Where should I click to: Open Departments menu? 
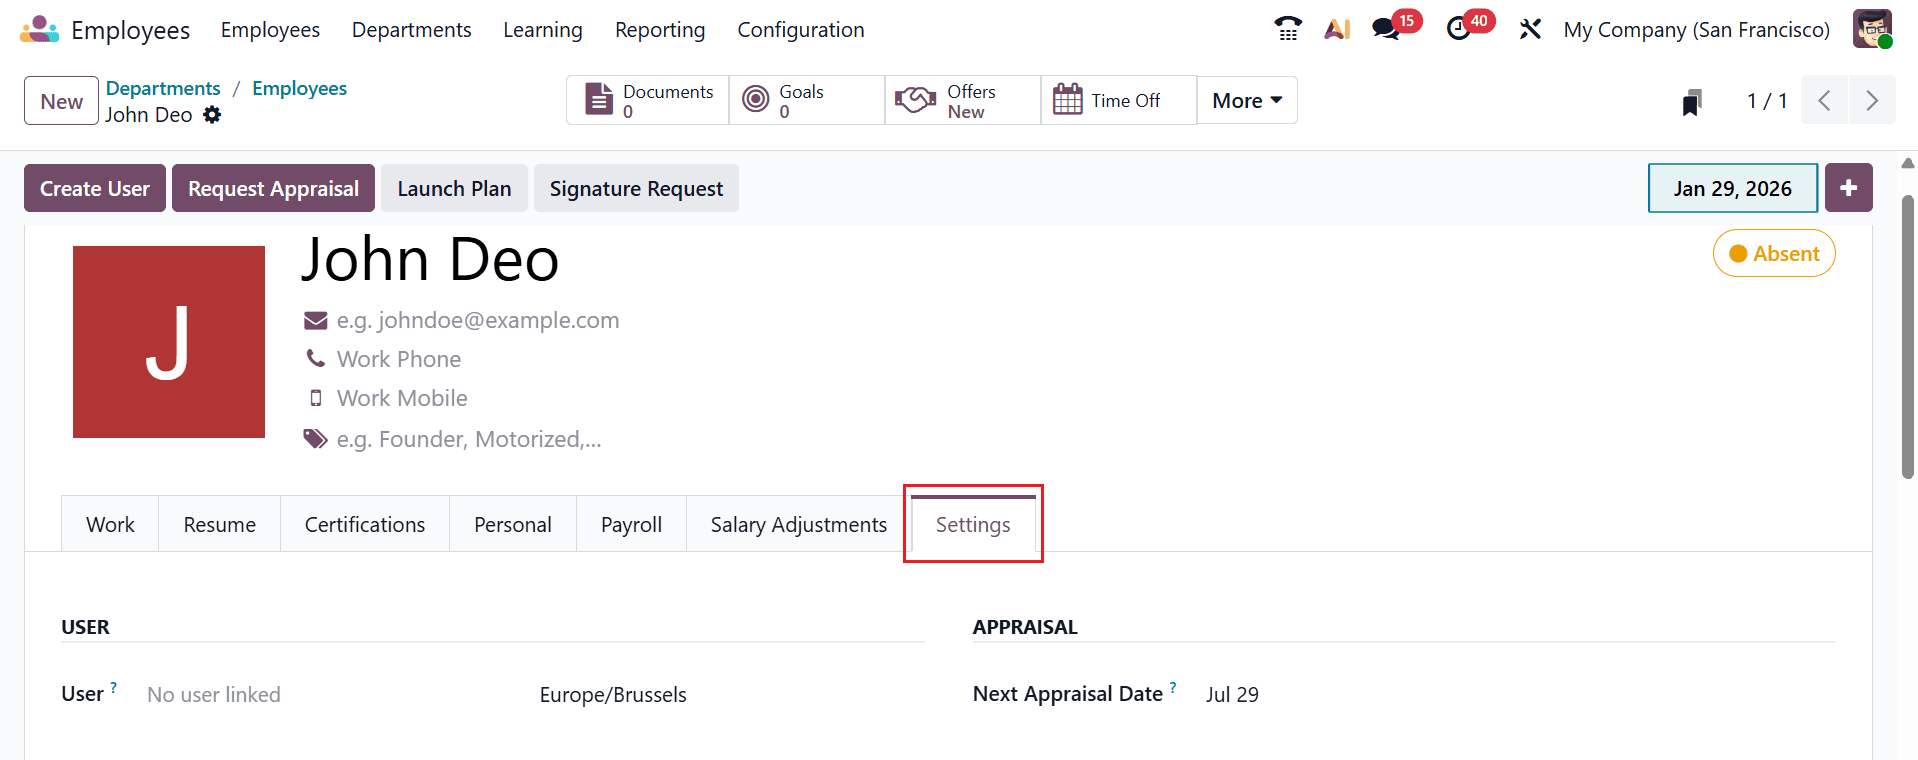(411, 30)
